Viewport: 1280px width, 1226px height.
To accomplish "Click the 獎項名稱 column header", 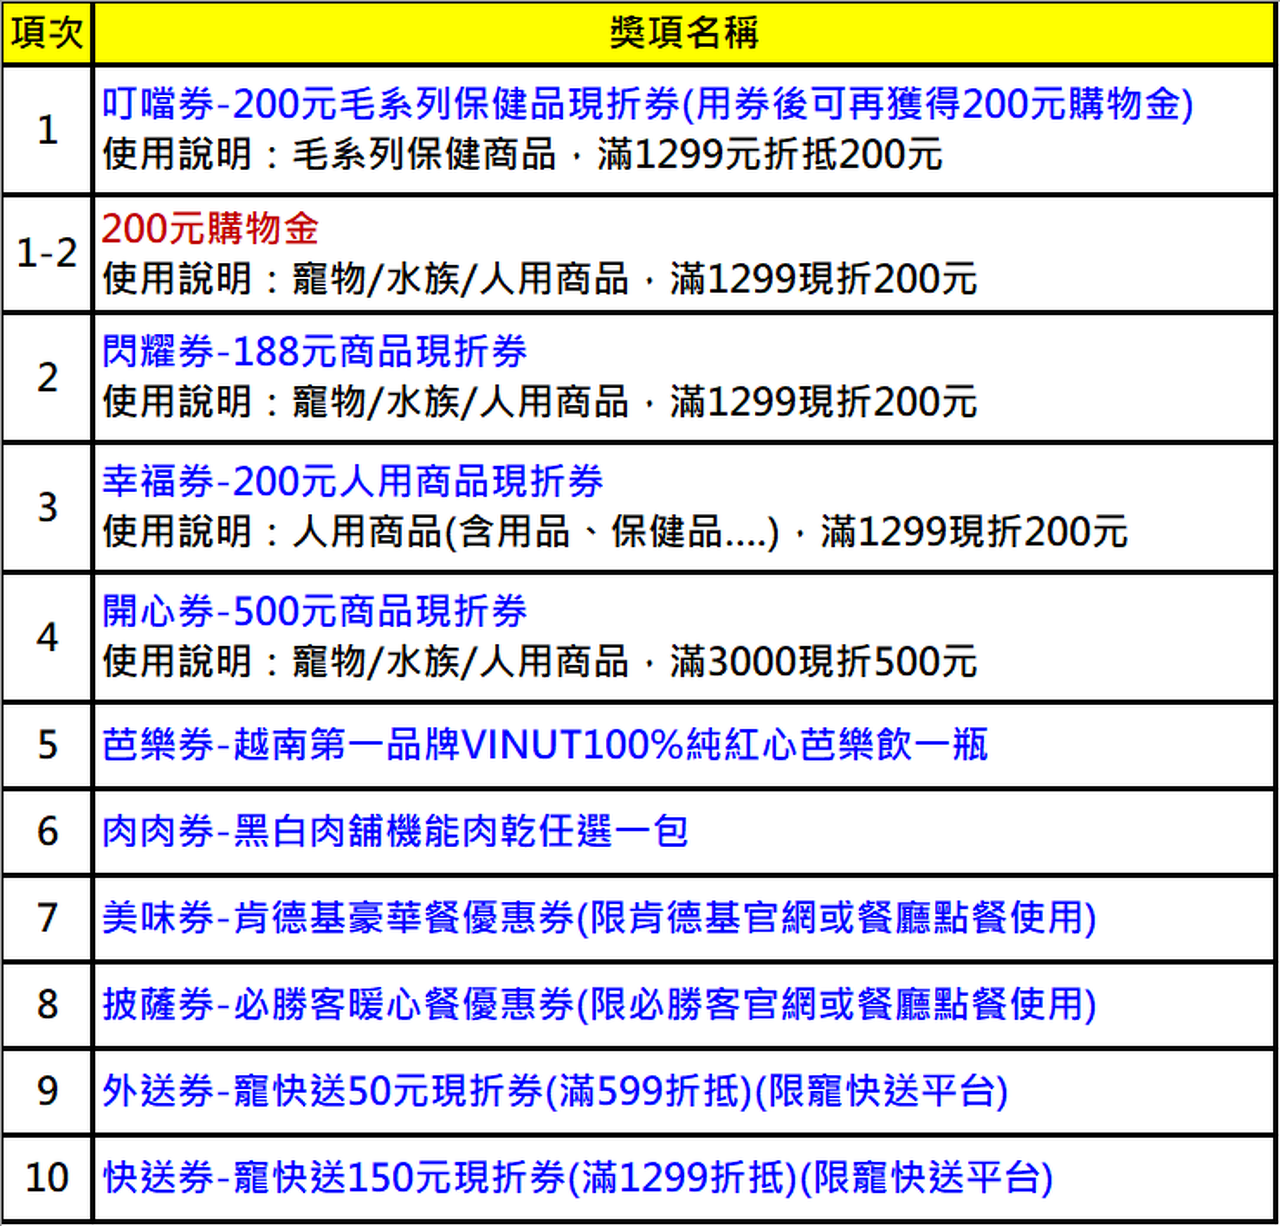I will 684,33.
